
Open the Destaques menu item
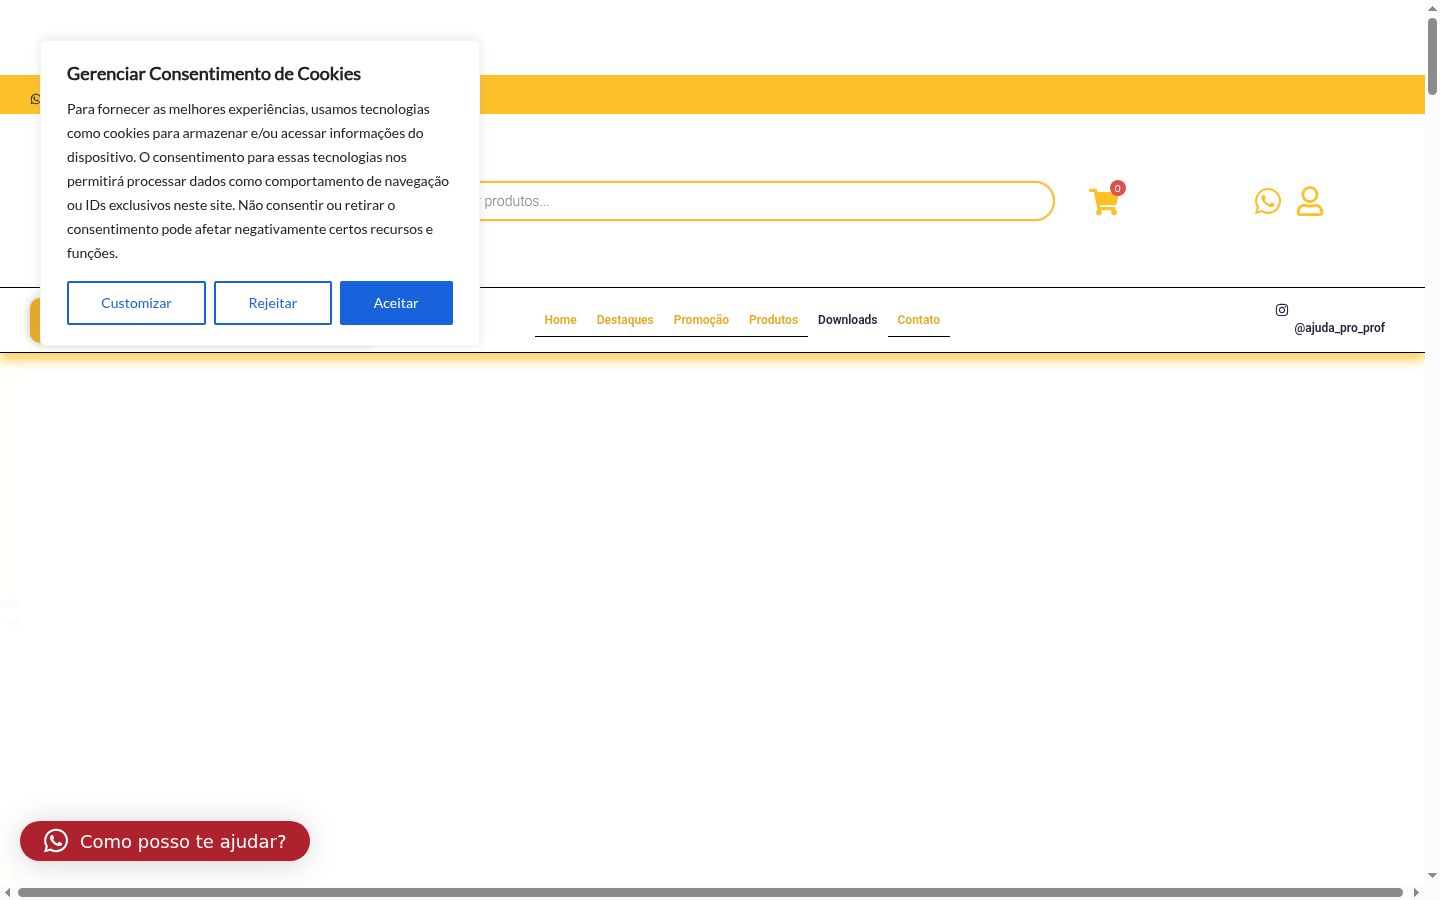click(x=625, y=320)
